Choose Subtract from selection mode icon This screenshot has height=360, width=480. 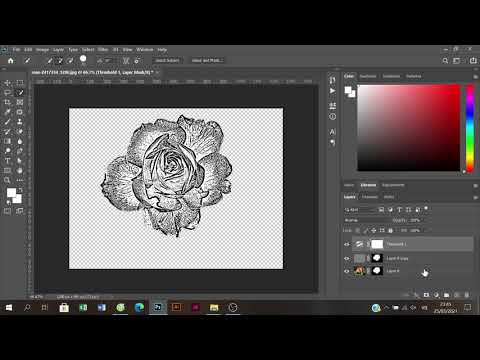pyautogui.click(x=70, y=60)
